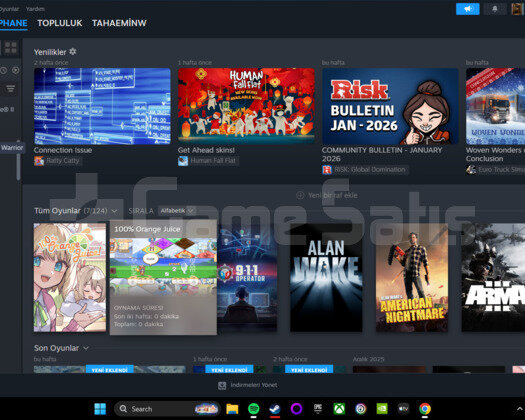Click the downloads icon next to İndirmeleri Yönet

222,386
